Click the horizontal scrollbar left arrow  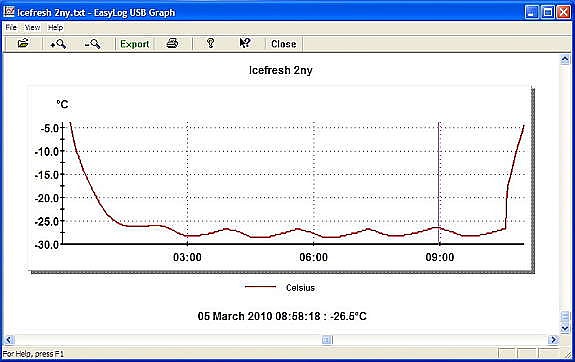coord(9,340)
